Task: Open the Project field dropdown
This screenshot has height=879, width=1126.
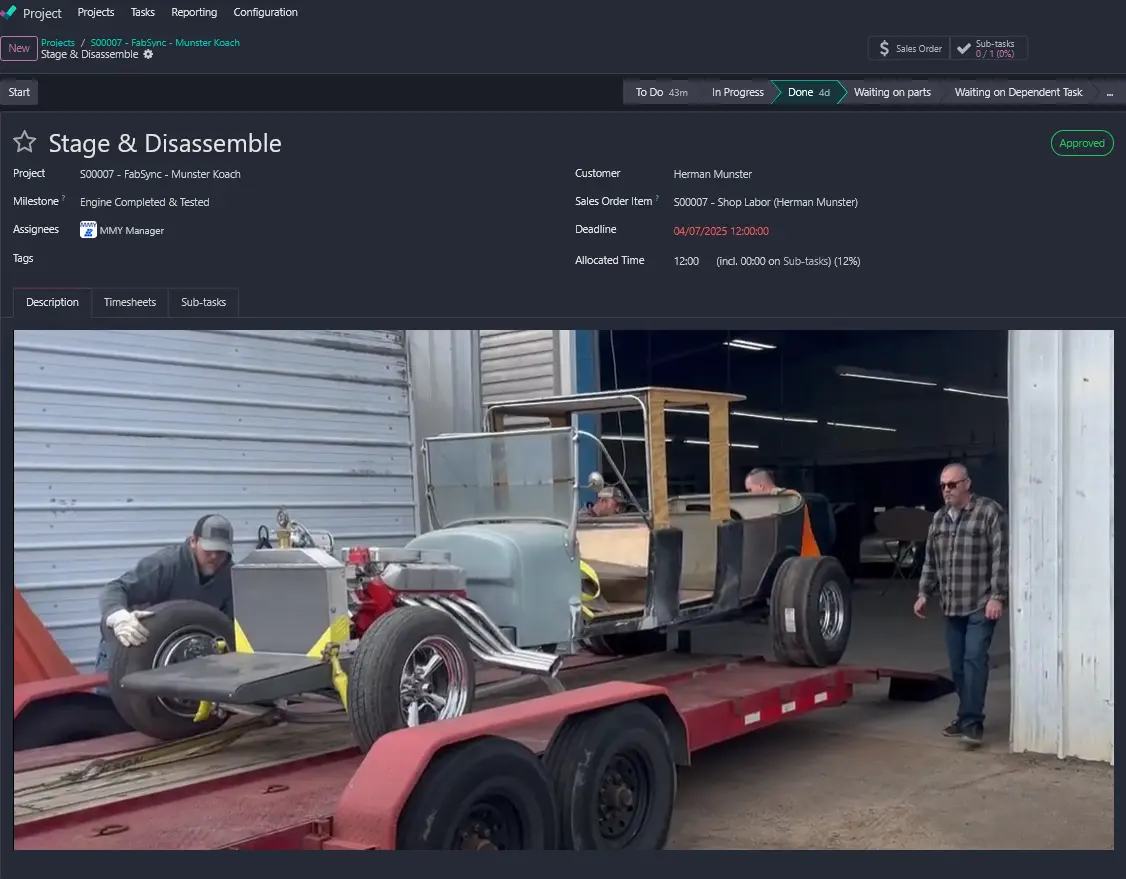Action: point(160,174)
